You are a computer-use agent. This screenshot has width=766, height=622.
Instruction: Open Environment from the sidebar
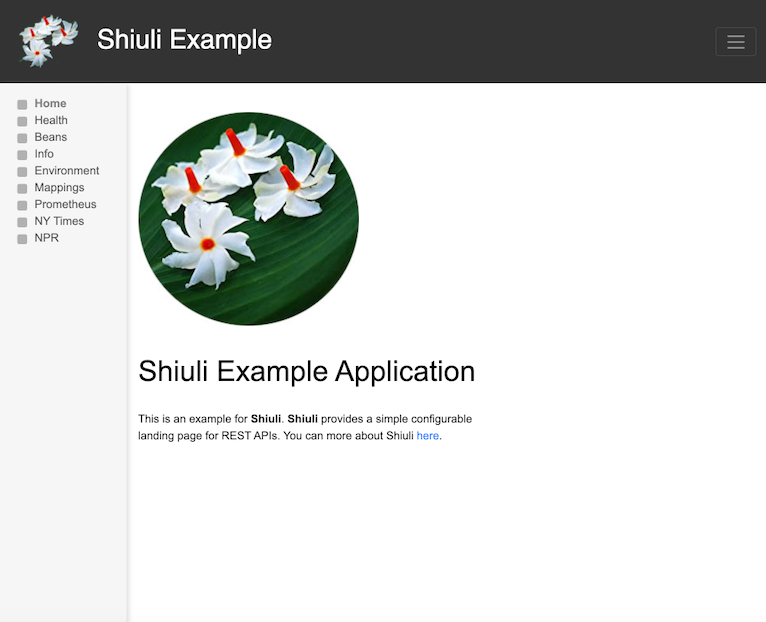coord(66,171)
